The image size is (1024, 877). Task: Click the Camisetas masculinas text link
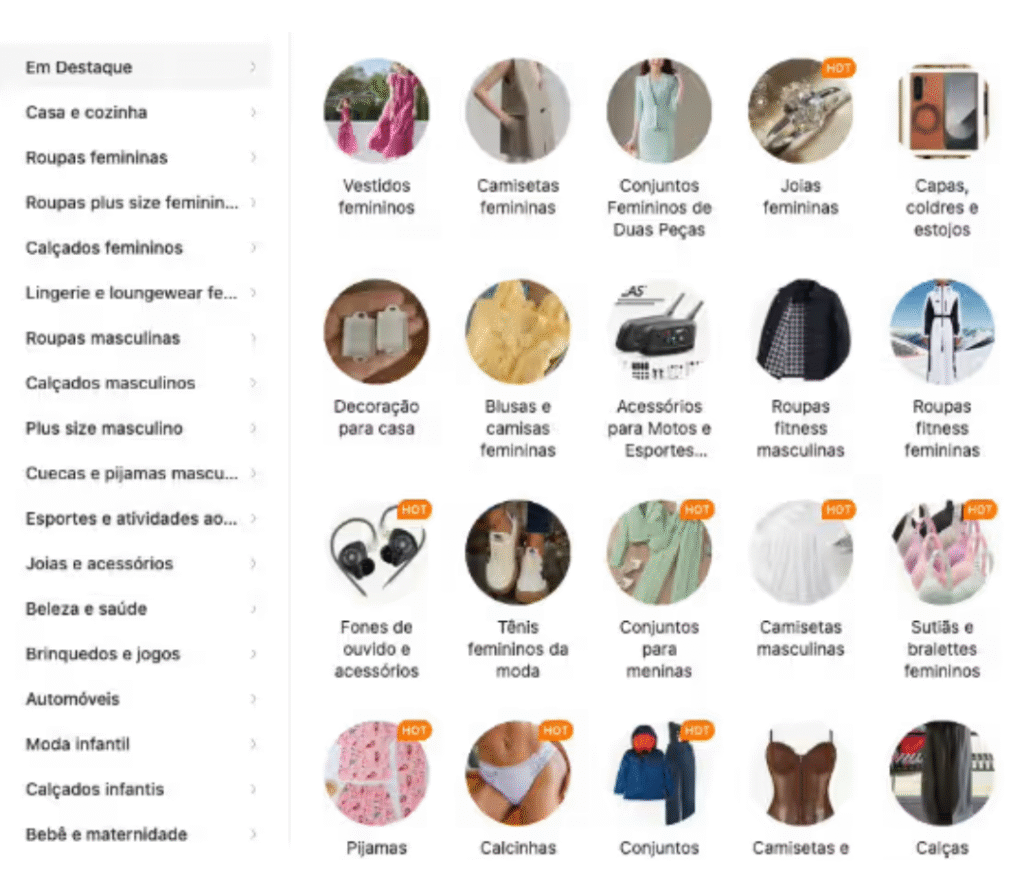[800, 638]
